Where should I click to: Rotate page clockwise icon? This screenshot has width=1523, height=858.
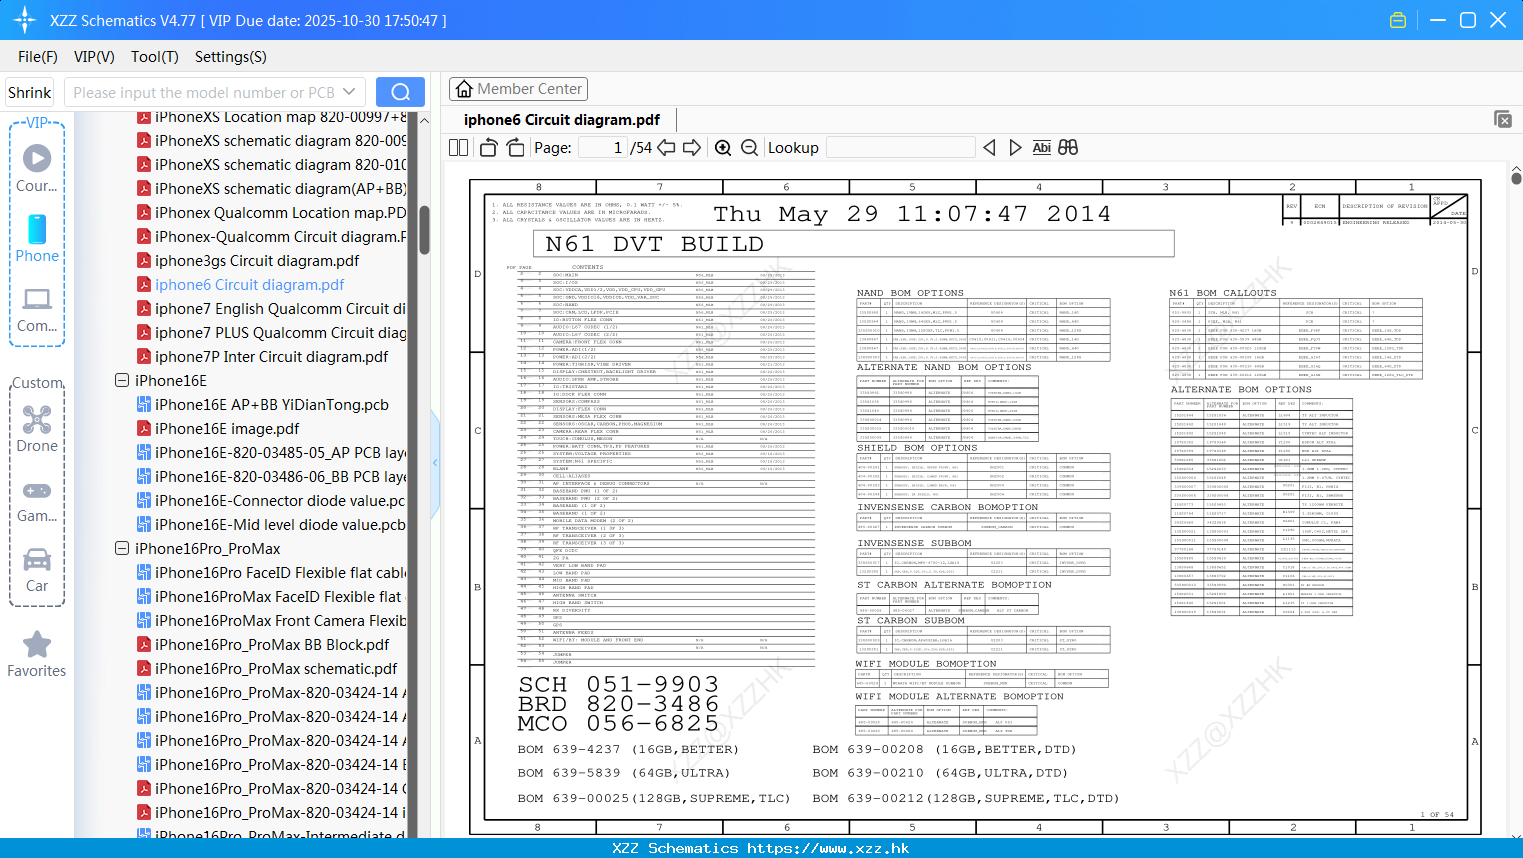(515, 147)
